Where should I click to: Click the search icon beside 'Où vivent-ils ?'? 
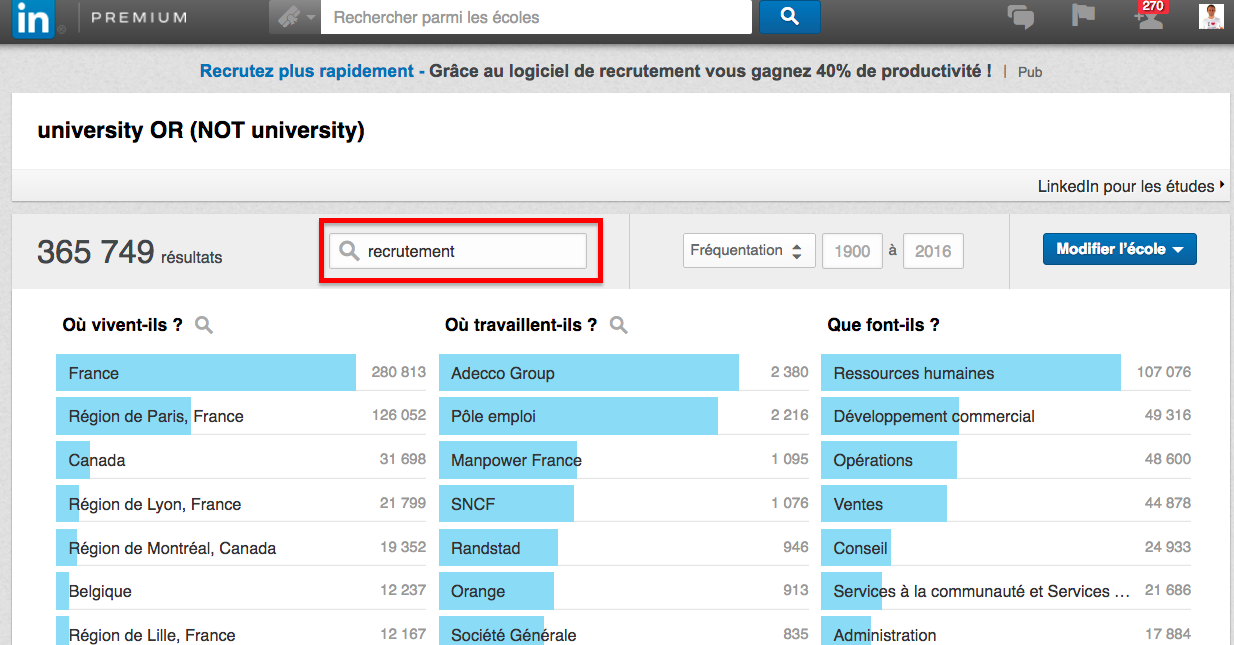[204, 325]
